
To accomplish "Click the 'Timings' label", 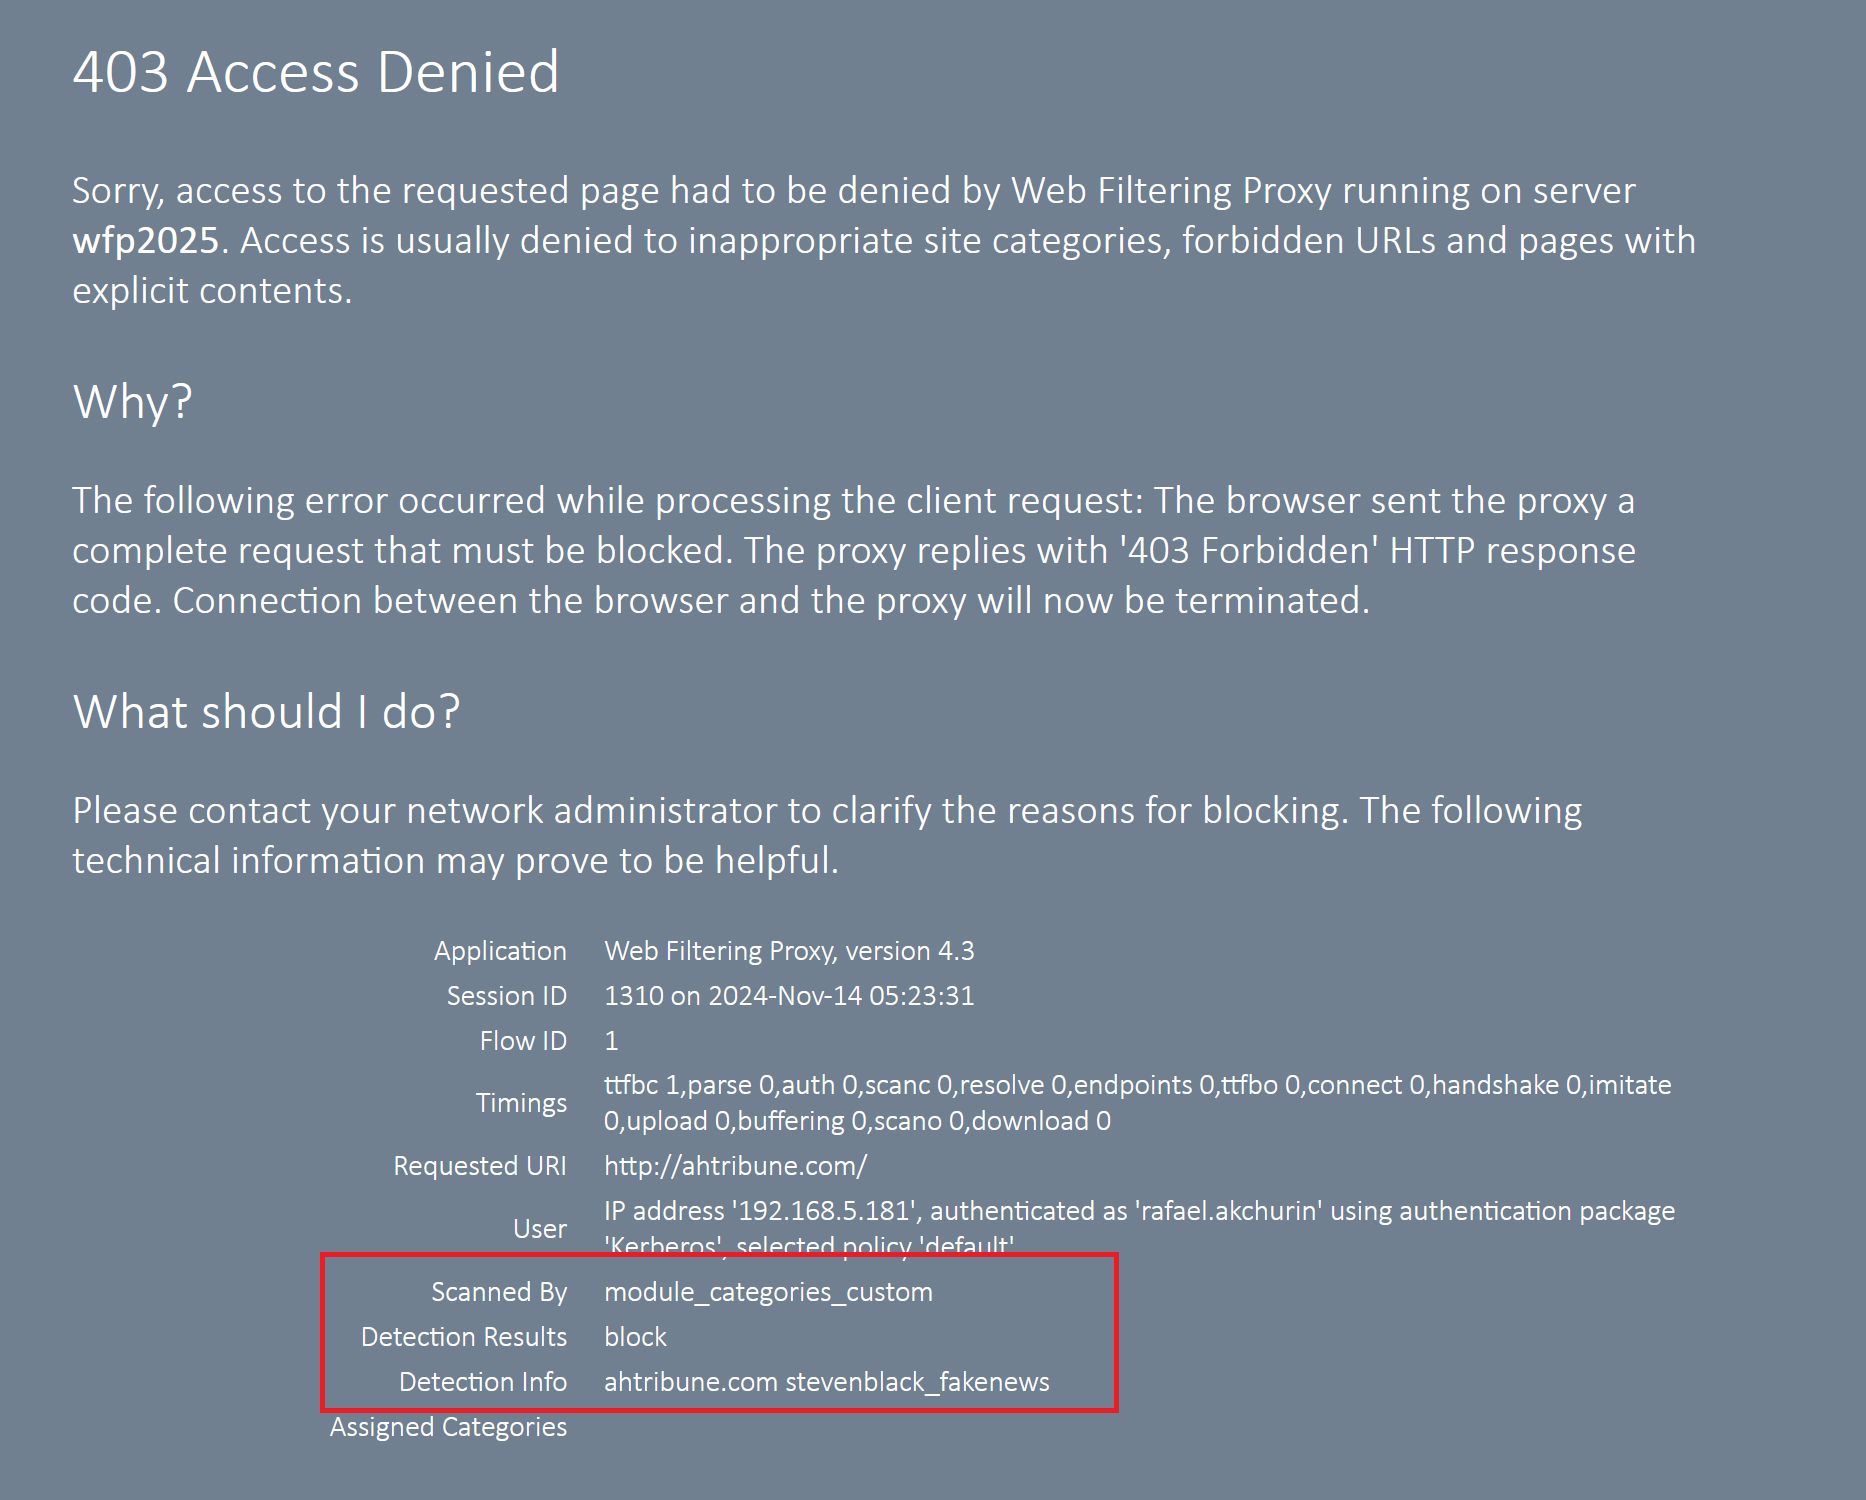I will (x=521, y=1103).
